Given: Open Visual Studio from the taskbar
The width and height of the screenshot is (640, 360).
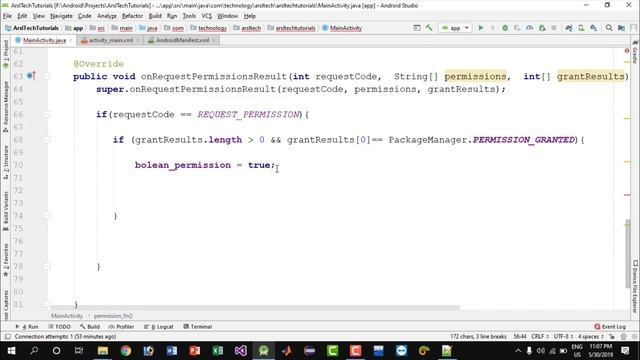Looking at the screenshot, I should point(240,351).
